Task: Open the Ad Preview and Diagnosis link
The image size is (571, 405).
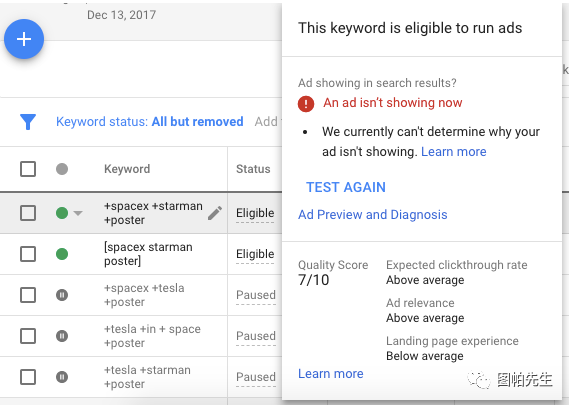Action: pyautogui.click(x=373, y=215)
